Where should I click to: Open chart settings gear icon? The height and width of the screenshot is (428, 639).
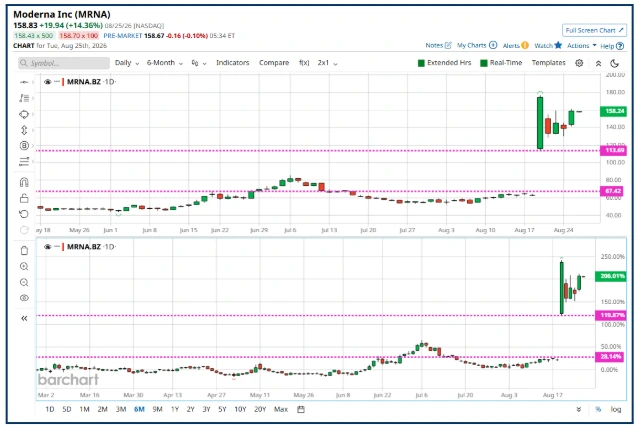pos(579,63)
